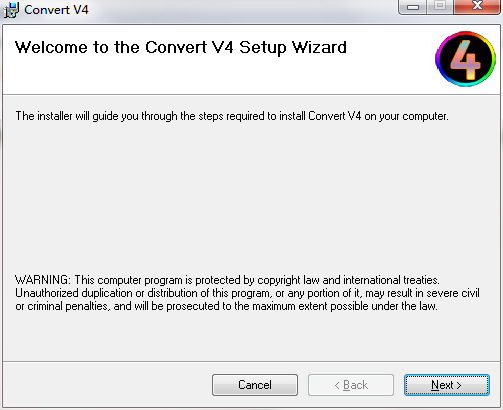Click the number 4 inside logo
The image size is (503, 410).
click(x=465, y=60)
